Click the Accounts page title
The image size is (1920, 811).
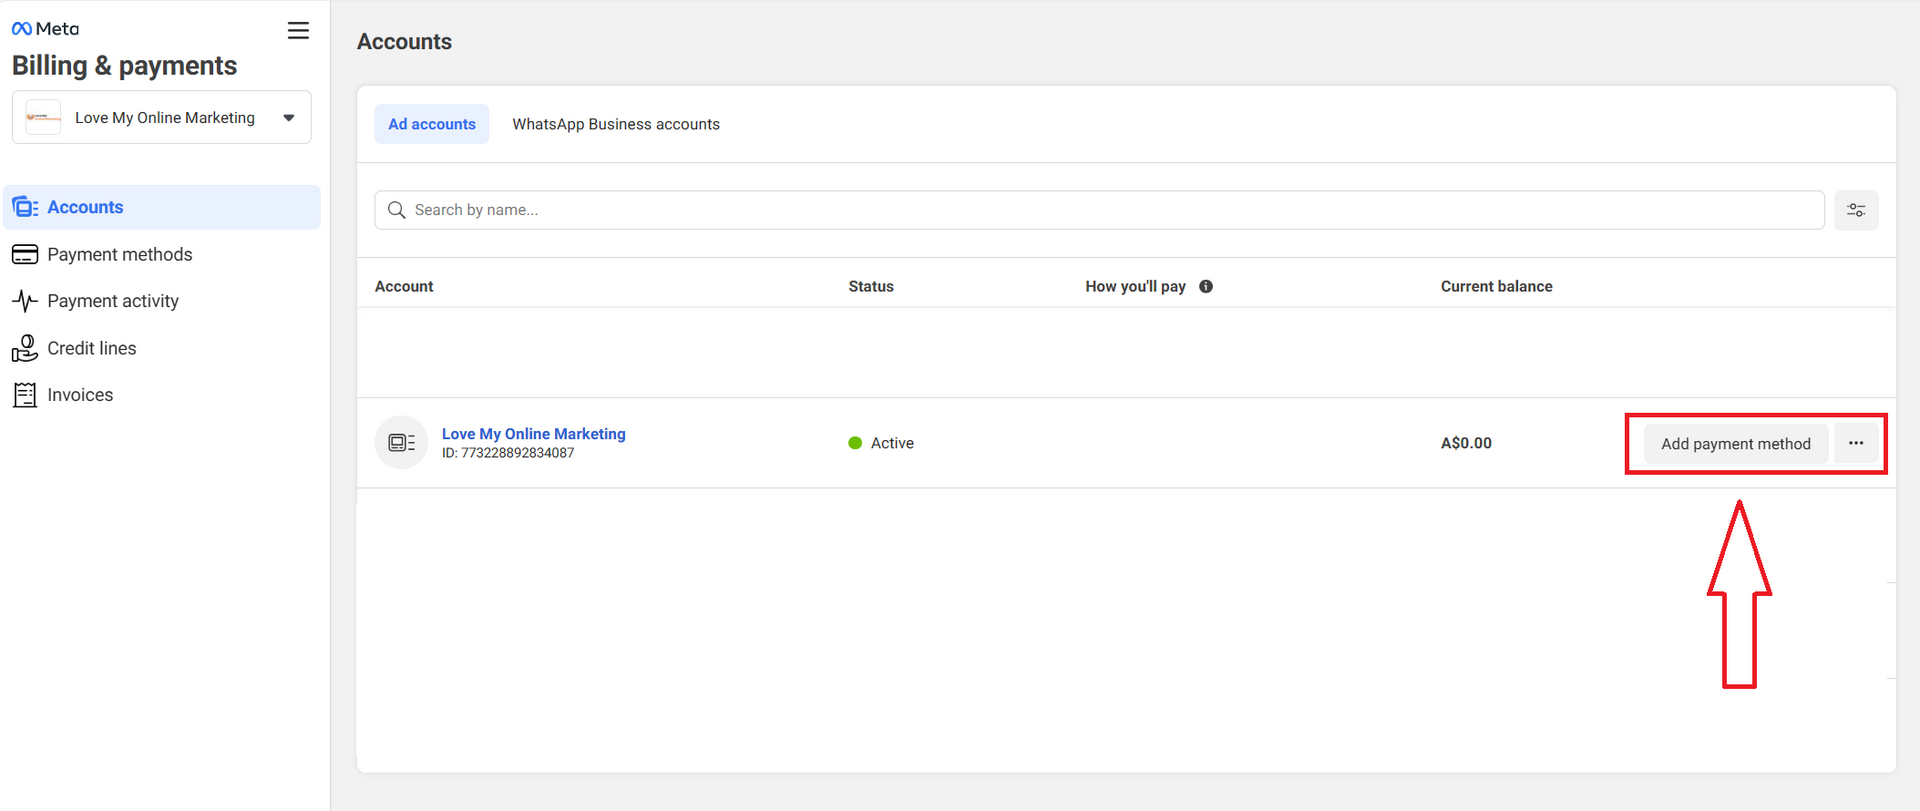pyautogui.click(x=404, y=42)
